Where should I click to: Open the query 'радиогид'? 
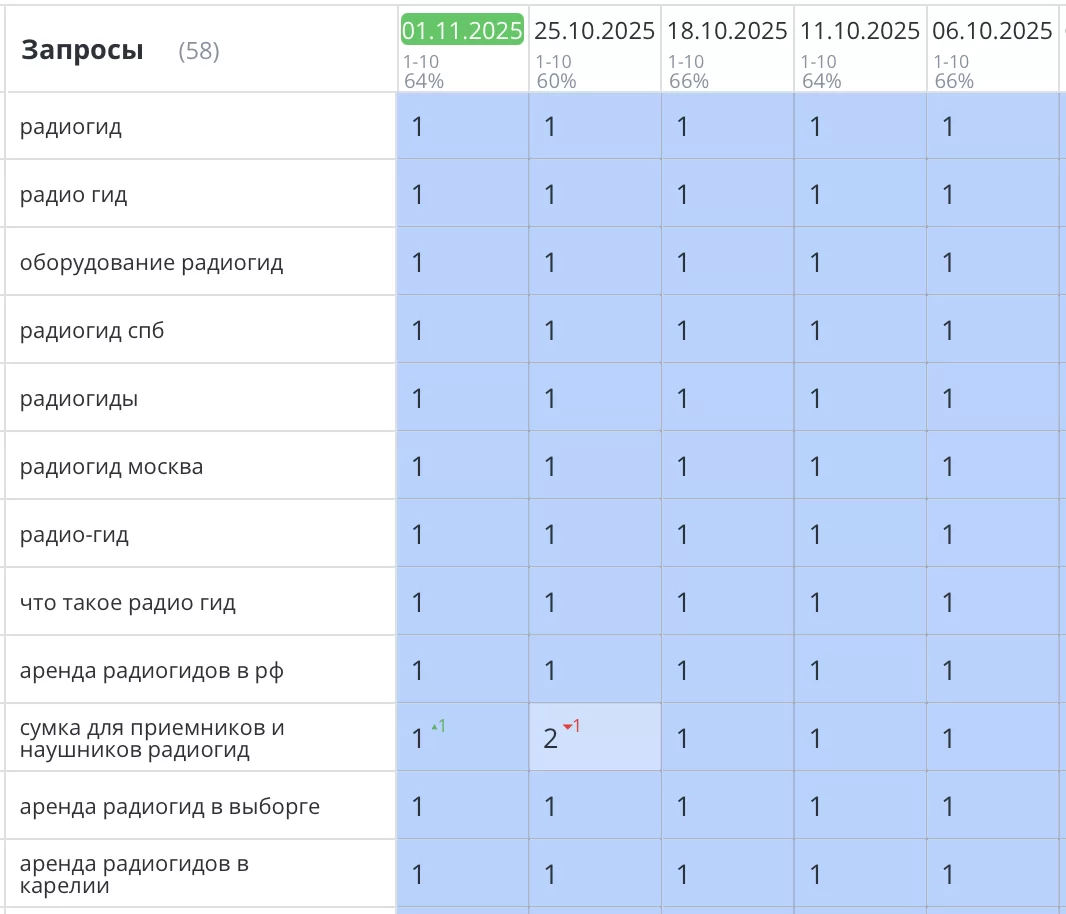pos(71,127)
